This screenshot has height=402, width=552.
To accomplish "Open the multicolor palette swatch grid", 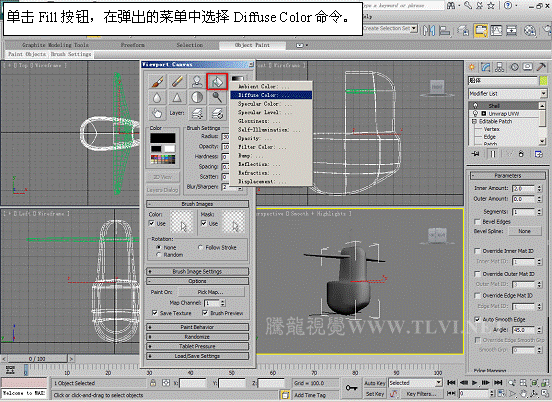I will pos(163,159).
